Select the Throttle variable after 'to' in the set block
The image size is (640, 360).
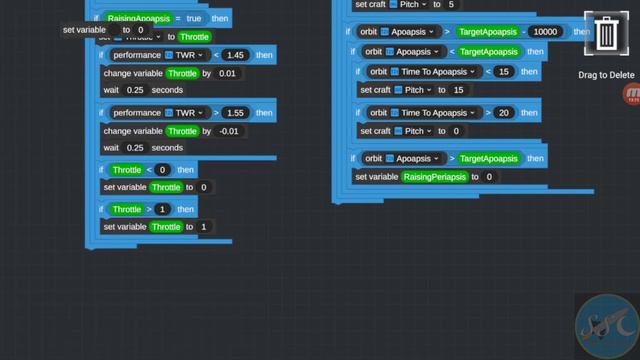point(194,37)
